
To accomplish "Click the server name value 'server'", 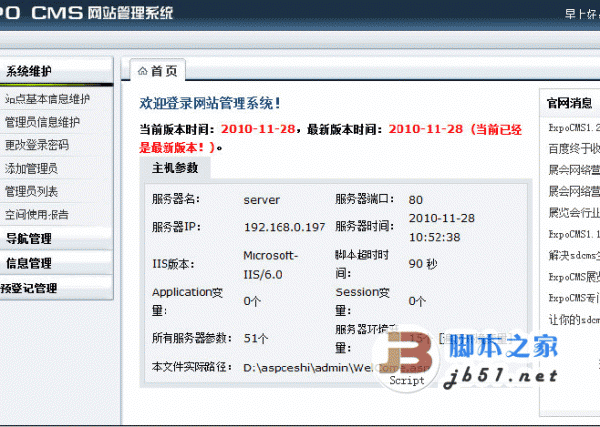I will 262,200.
